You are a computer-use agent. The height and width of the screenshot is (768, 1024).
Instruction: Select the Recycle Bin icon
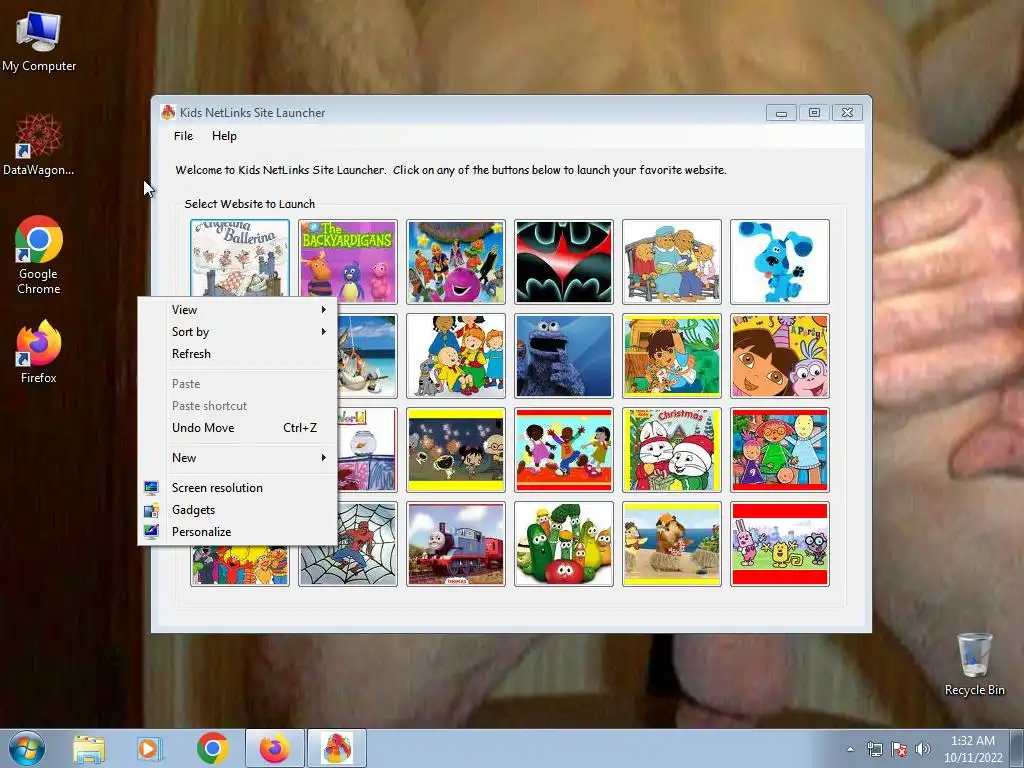click(974, 664)
